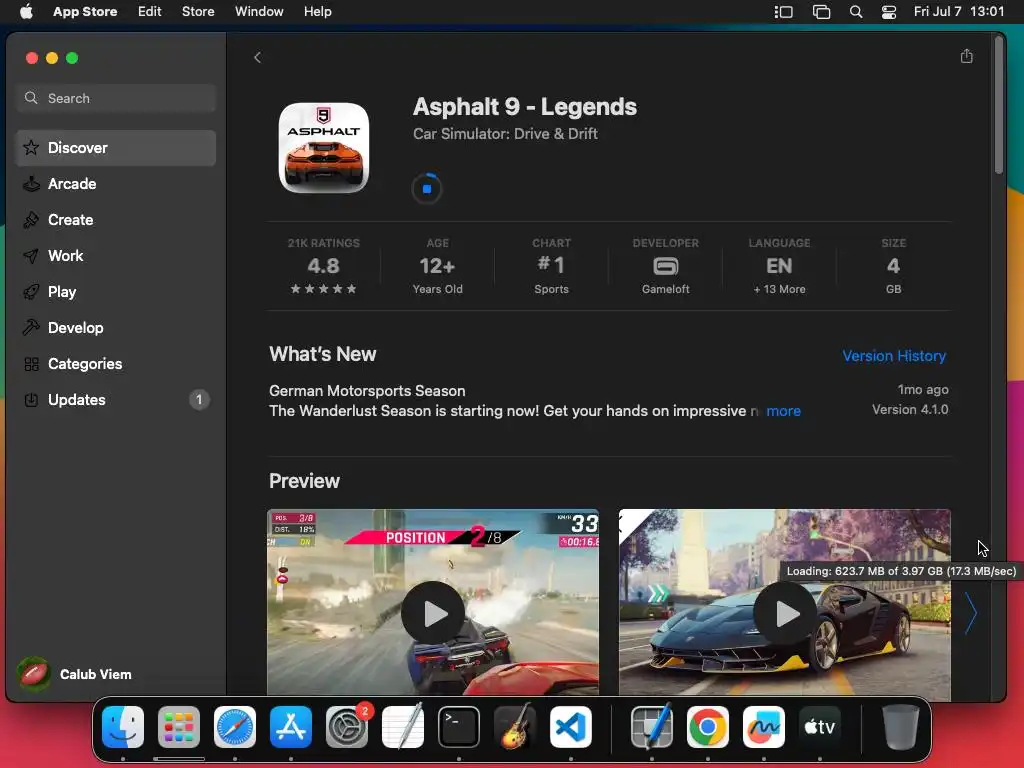Open Google Chrome from the Dock
Viewport: 1024px width, 768px height.
coord(708,727)
